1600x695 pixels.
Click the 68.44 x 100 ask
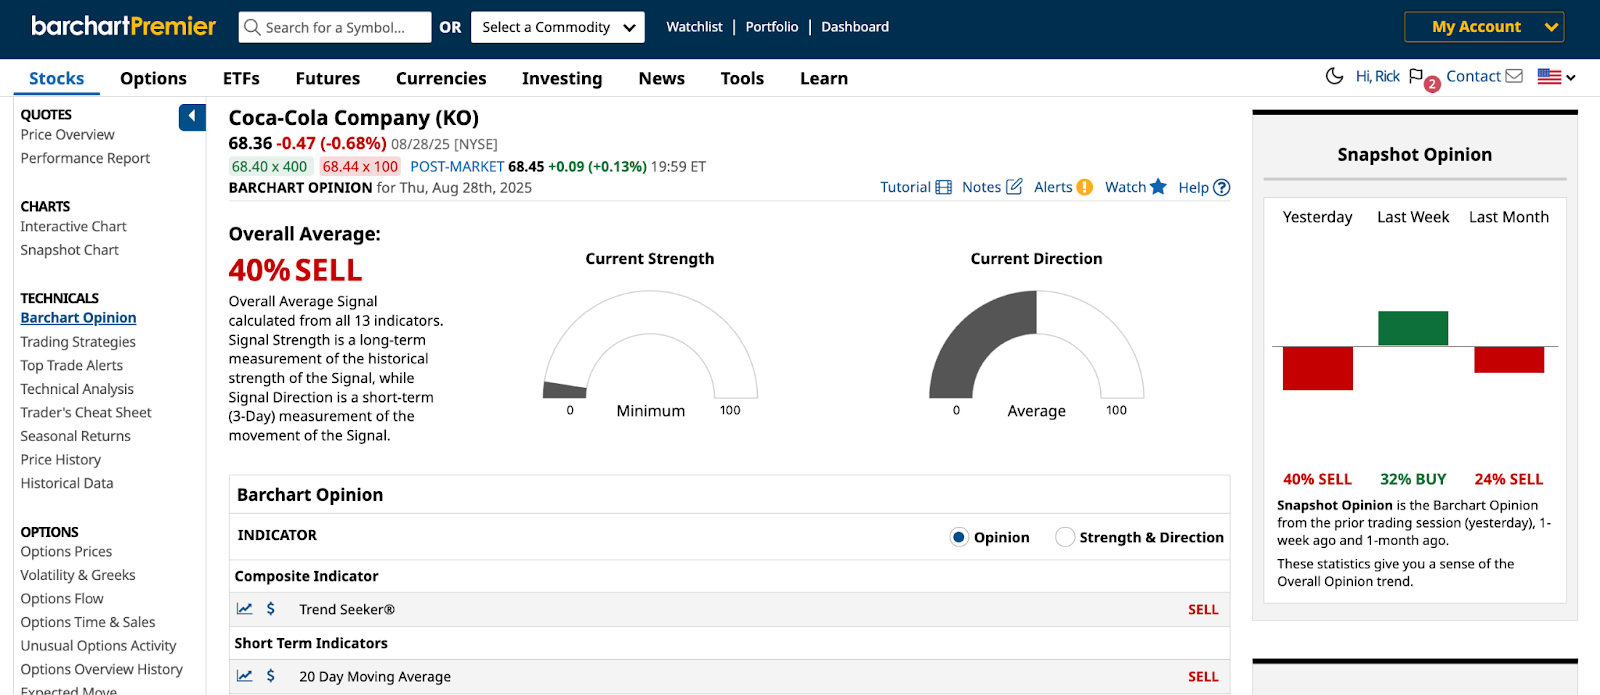click(360, 167)
